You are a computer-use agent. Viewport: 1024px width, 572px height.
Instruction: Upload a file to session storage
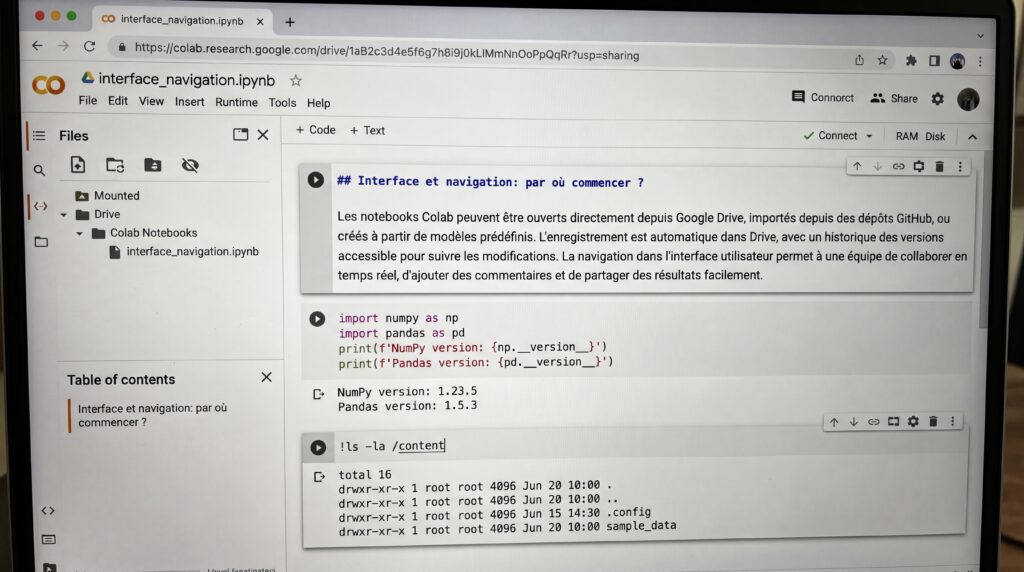[x=78, y=165]
